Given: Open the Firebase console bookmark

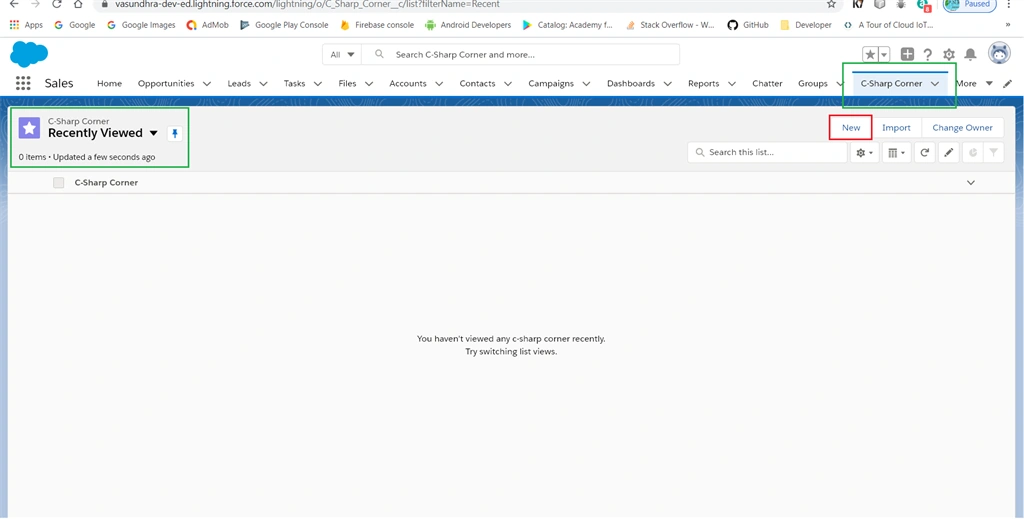Looking at the screenshot, I should (377, 25).
